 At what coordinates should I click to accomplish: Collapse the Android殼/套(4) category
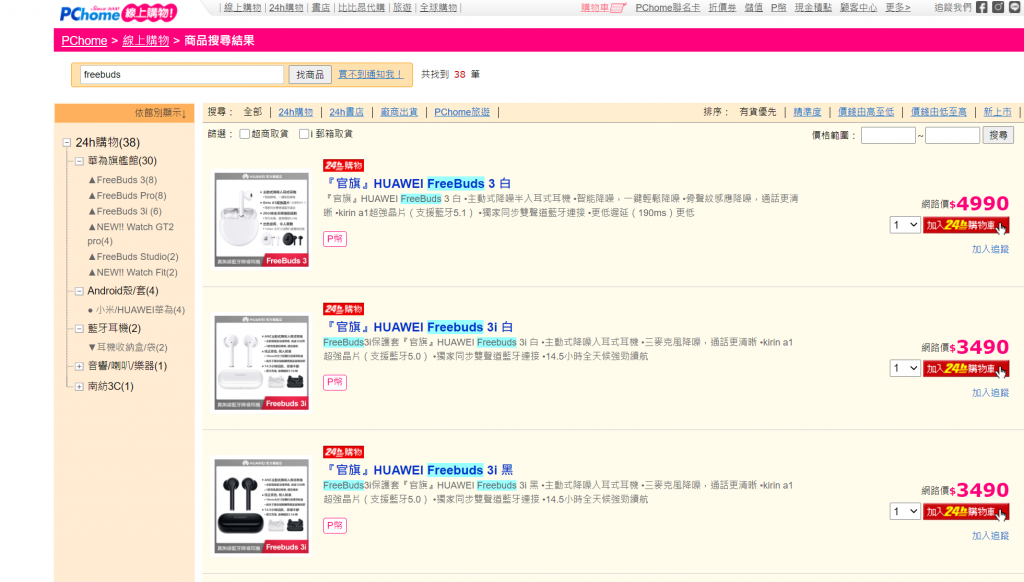79,291
